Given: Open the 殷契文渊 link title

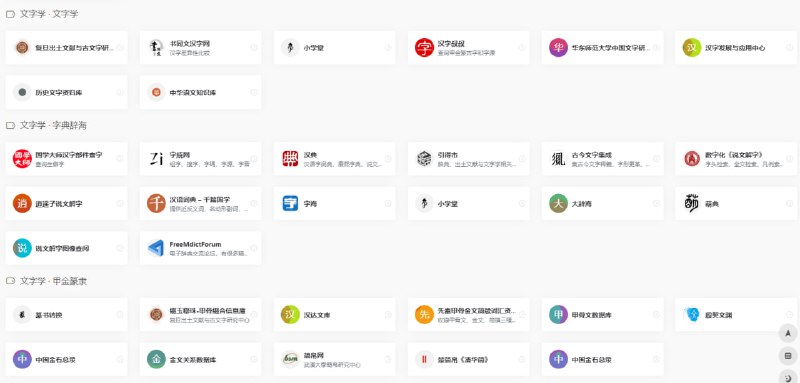Looking at the screenshot, I should click(x=719, y=315).
